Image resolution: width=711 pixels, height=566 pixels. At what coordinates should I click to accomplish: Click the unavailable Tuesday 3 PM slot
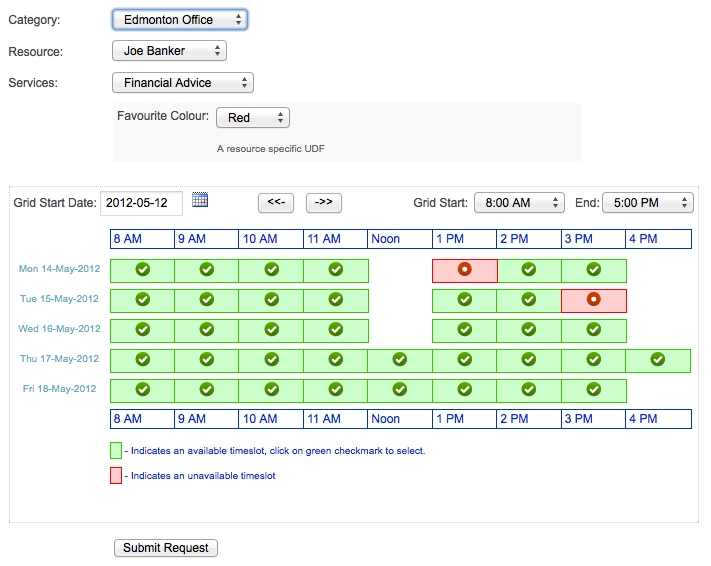(593, 299)
